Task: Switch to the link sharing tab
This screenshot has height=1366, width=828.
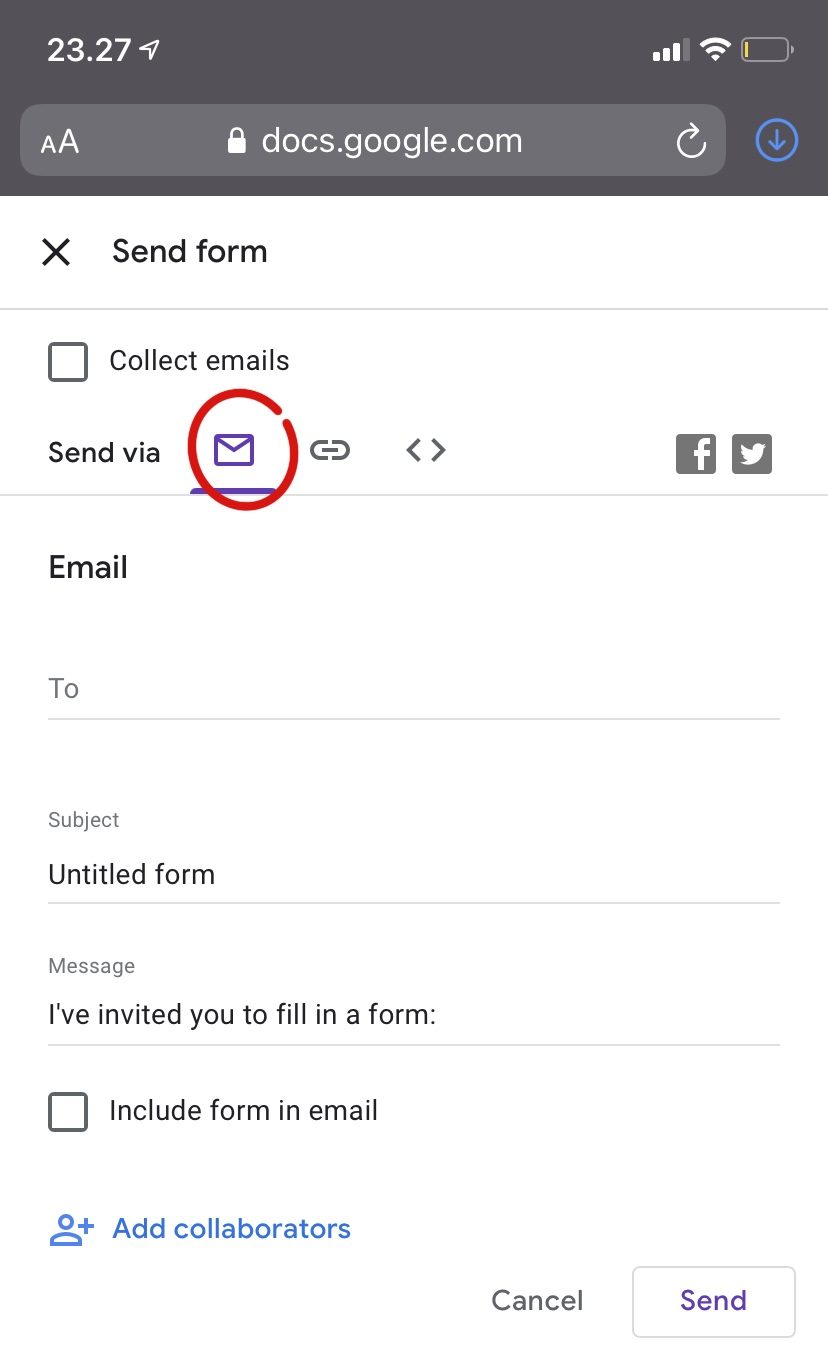Action: click(330, 451)
